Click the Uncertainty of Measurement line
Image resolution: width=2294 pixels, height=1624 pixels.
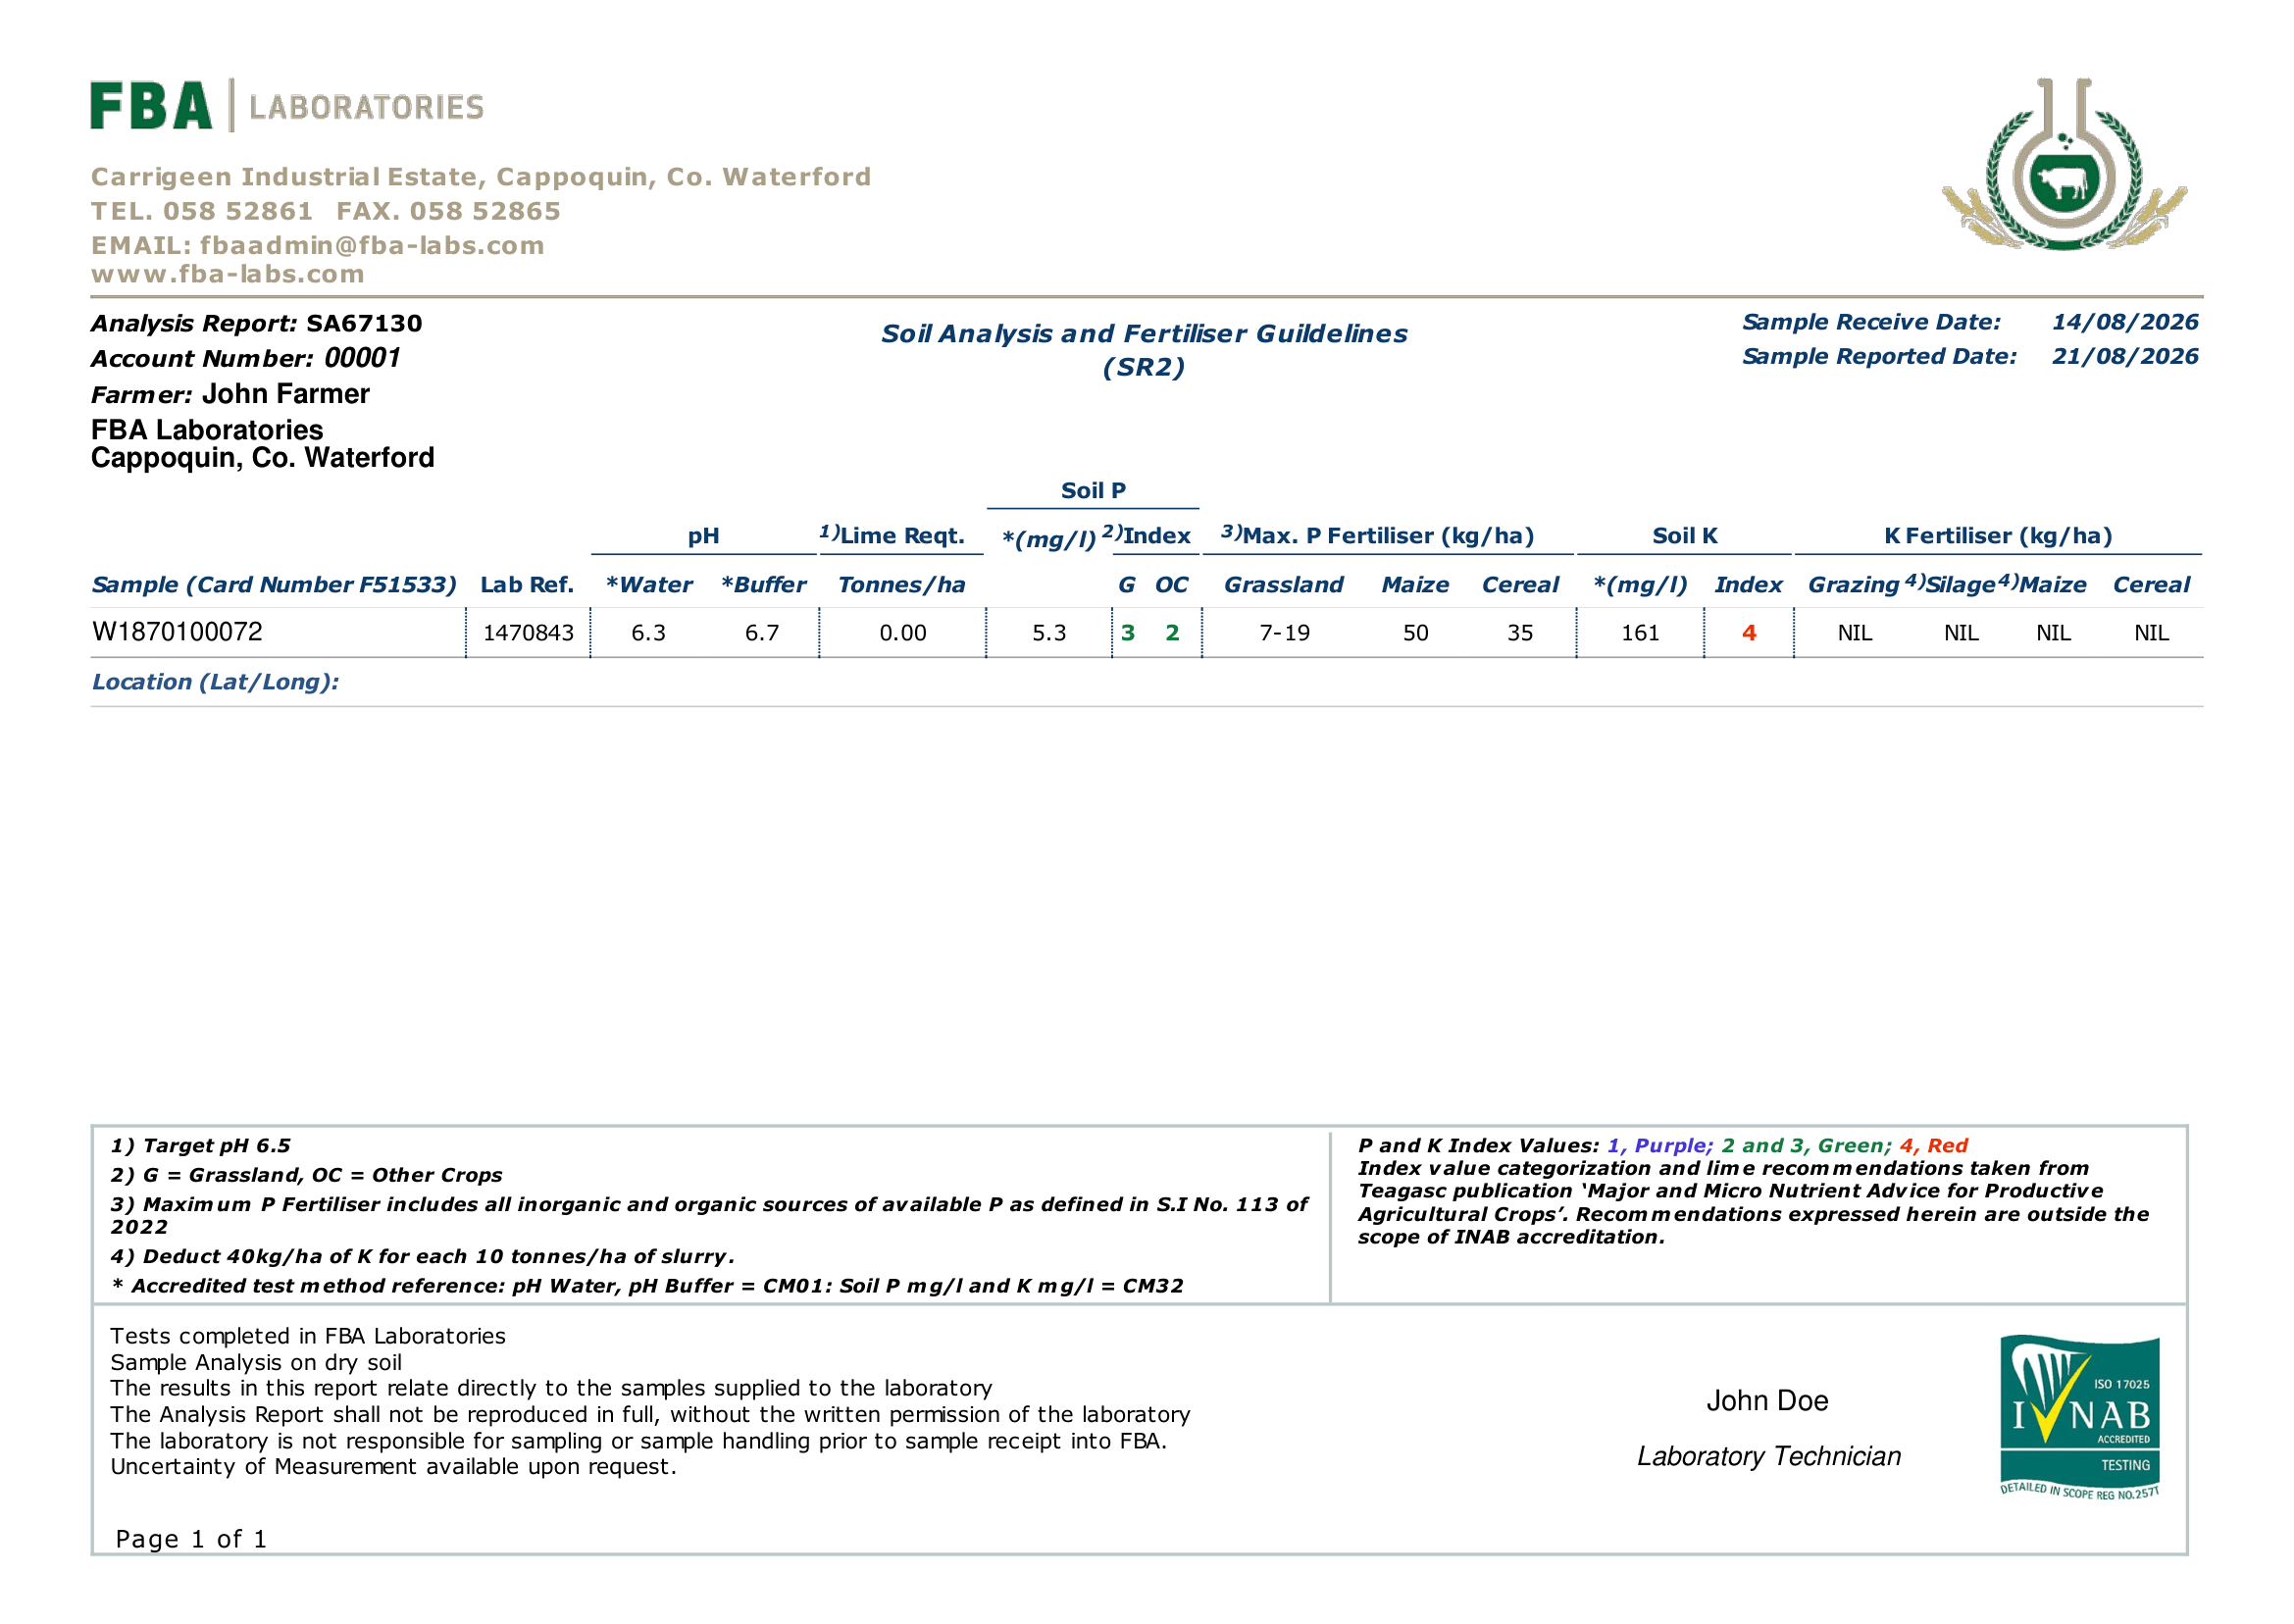click(x=393, y=1466)
